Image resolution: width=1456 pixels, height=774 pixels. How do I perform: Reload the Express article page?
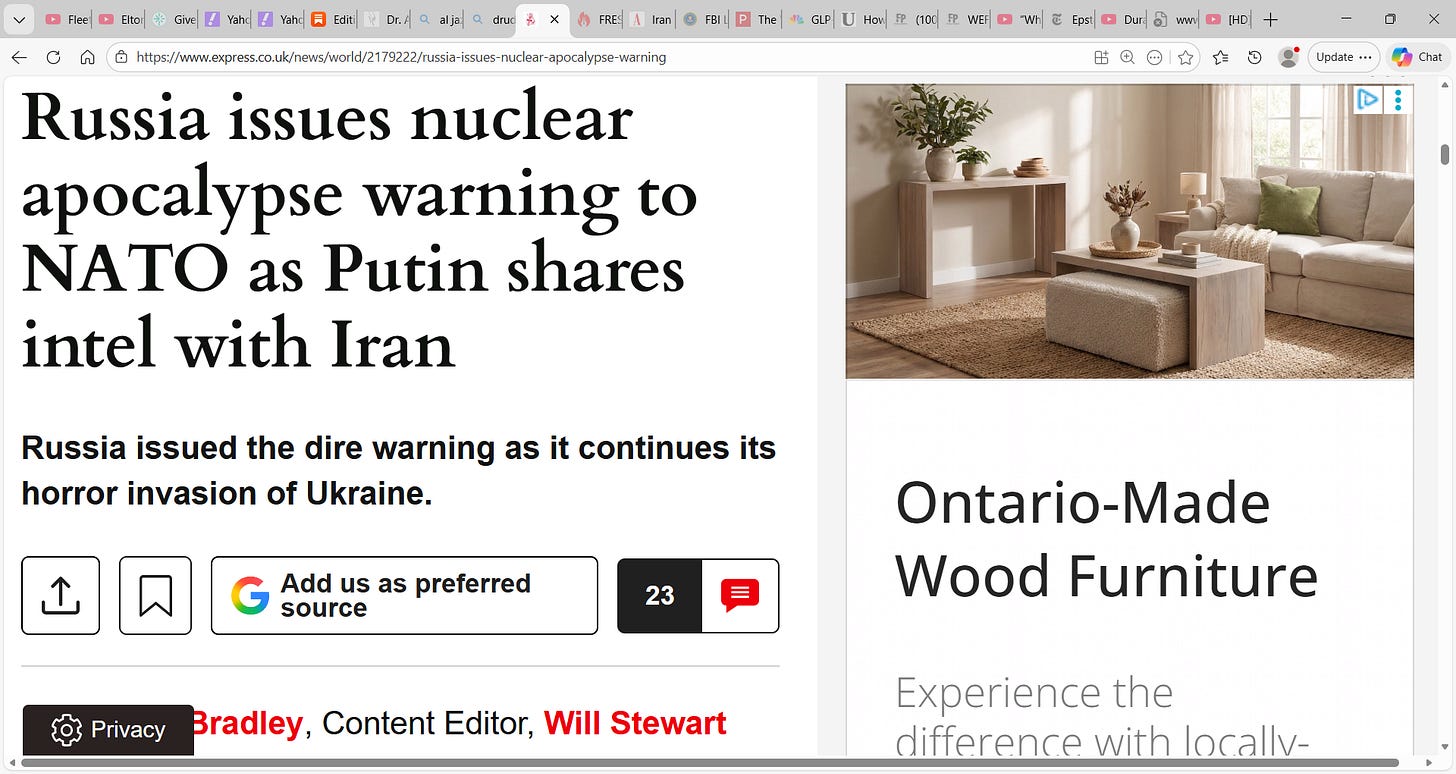pos(54,57)
